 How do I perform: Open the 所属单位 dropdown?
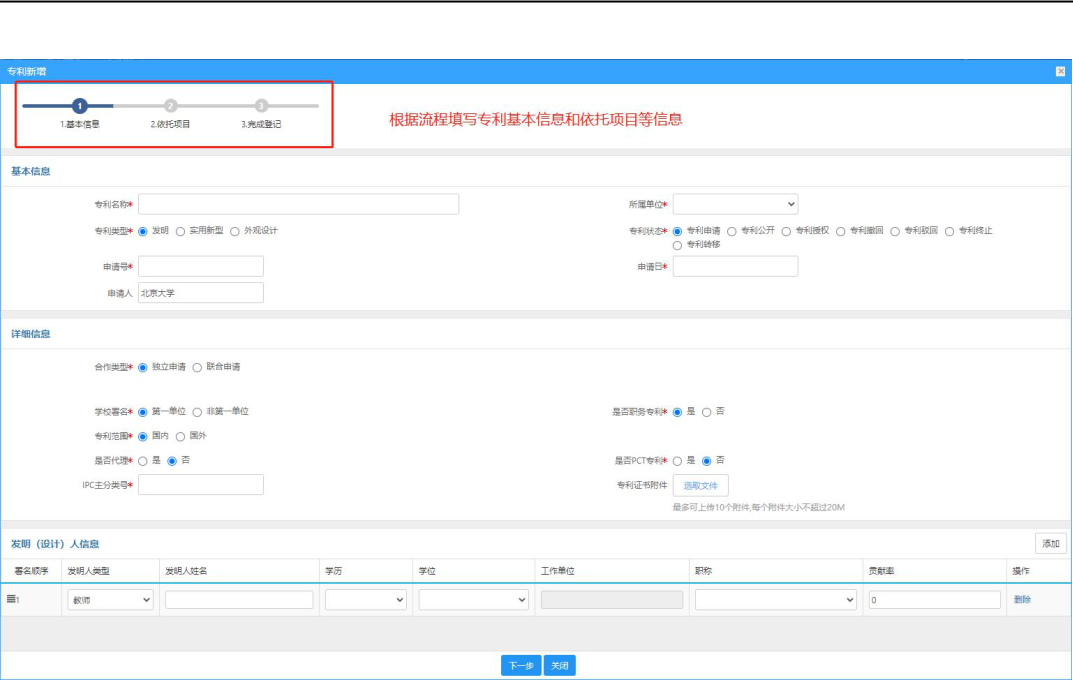[x=735, y=204]
